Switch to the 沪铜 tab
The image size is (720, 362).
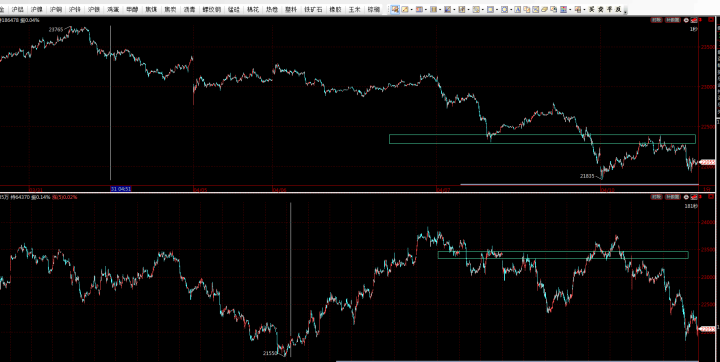click(x=56, y=9)
